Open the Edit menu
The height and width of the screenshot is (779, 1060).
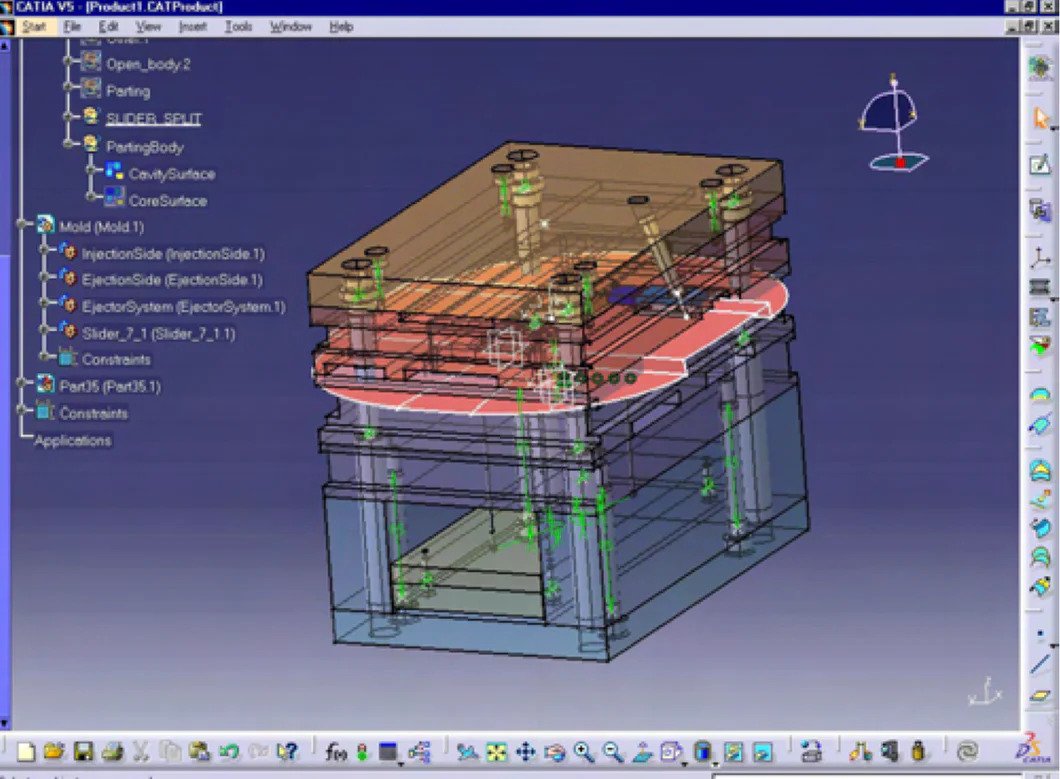click(x=108, y=26)
